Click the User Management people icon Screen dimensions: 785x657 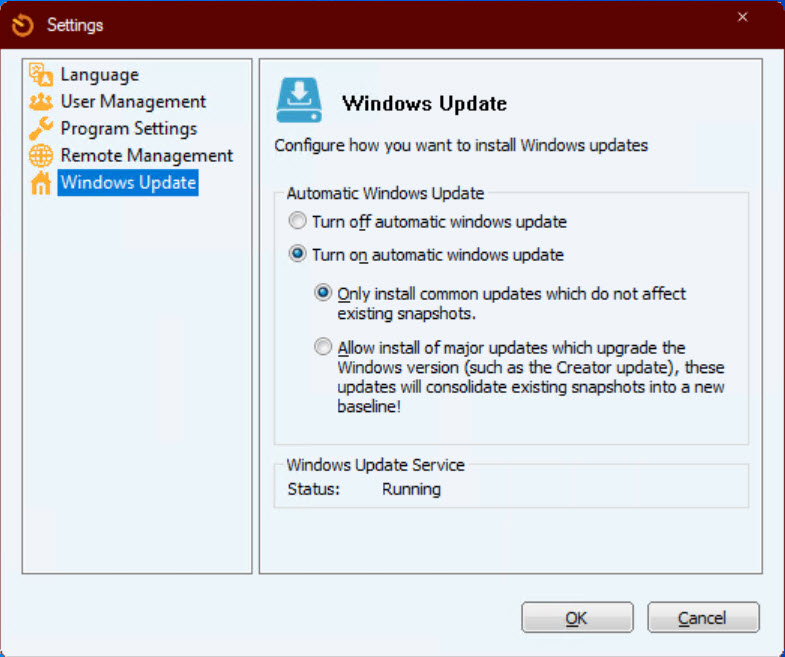coord(41,102)
